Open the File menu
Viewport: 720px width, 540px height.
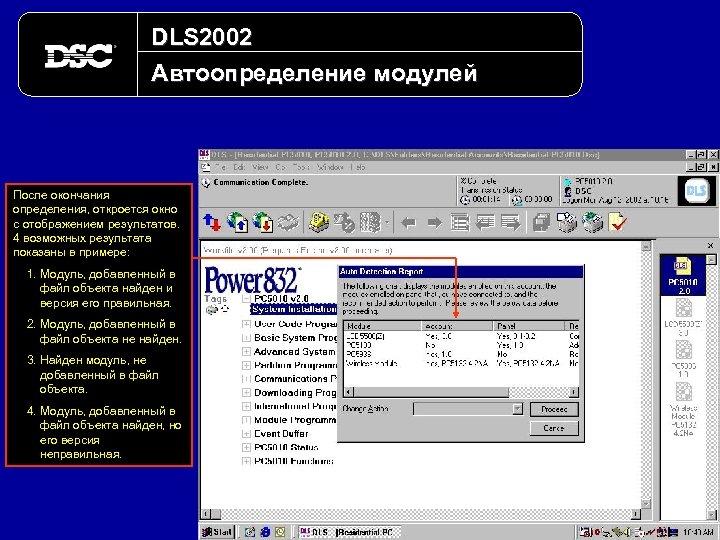pyautogui.click(x=220, y=168)
